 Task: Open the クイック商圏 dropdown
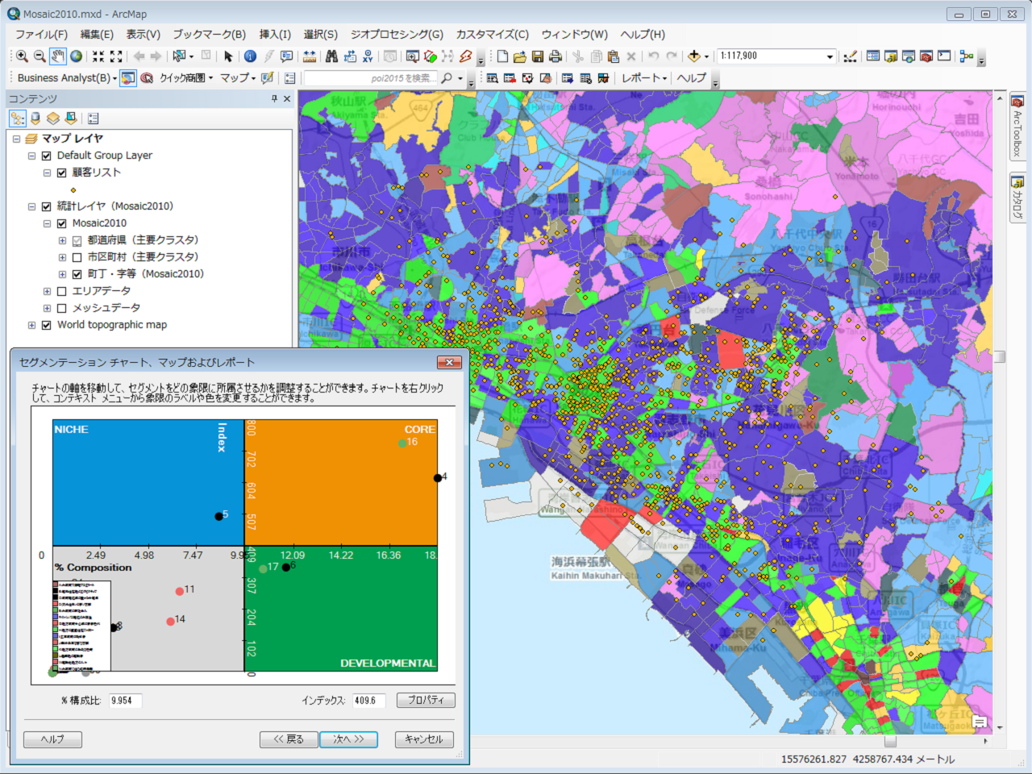(186, 78)
